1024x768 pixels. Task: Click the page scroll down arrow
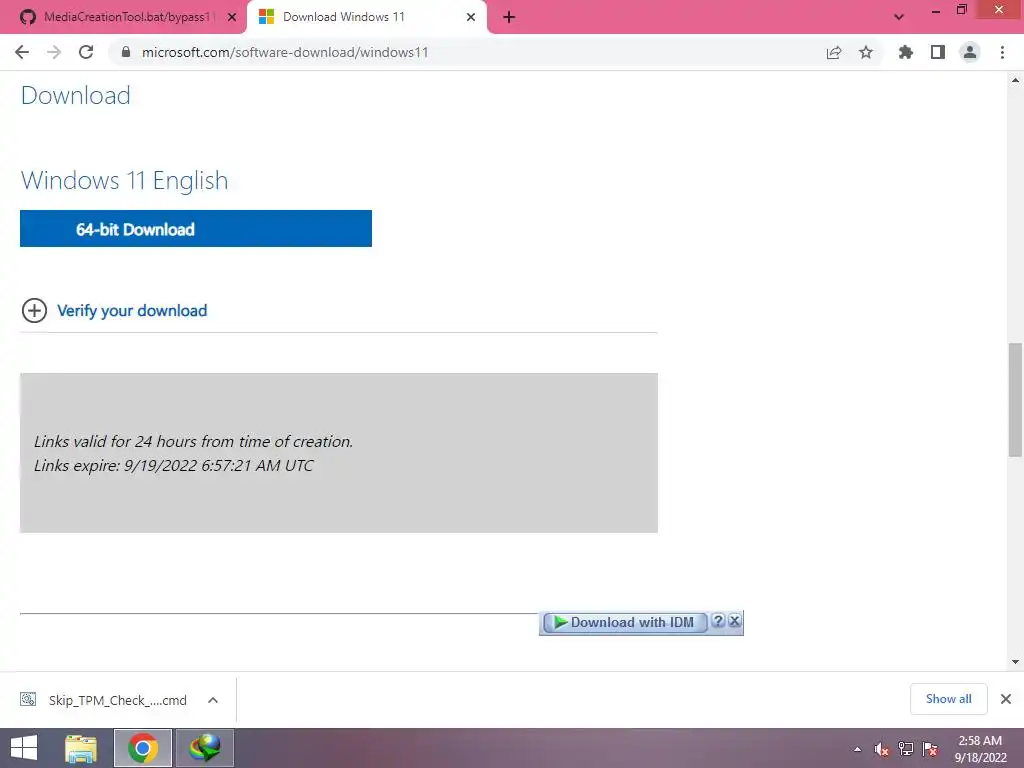tap(1016, 662)
